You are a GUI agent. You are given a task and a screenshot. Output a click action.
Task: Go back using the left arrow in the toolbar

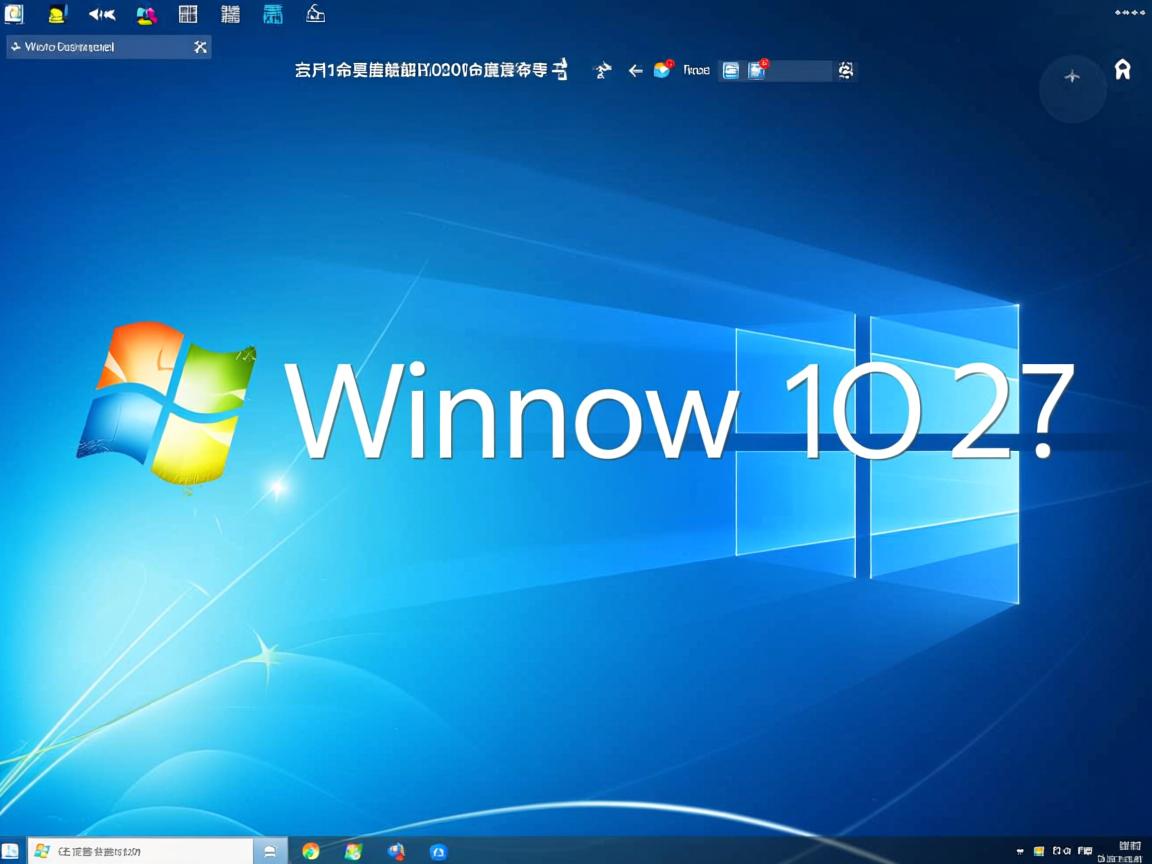point(636,70)
